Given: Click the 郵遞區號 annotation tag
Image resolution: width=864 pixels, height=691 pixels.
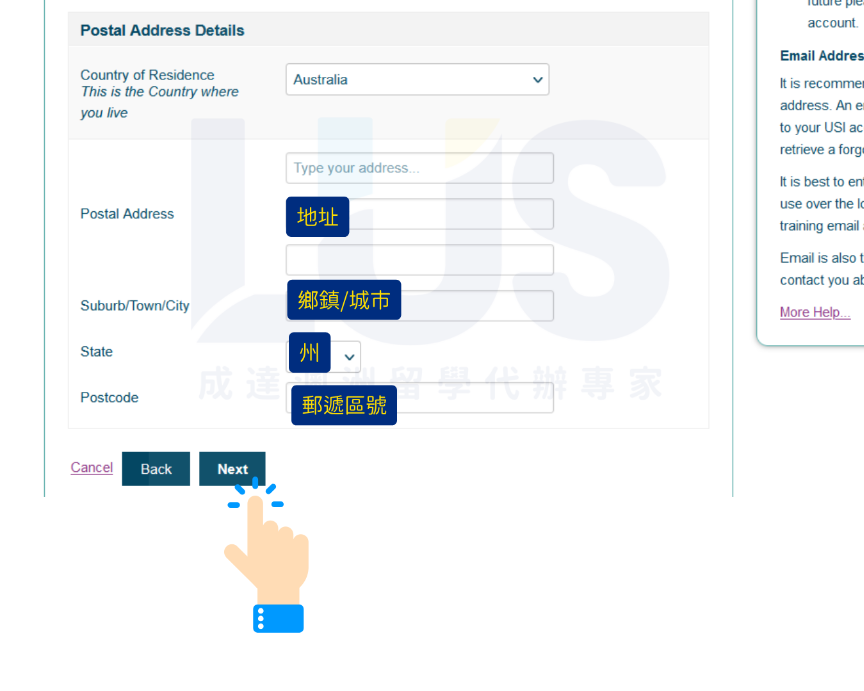Looking at the screenshot, I should [344, 405].
